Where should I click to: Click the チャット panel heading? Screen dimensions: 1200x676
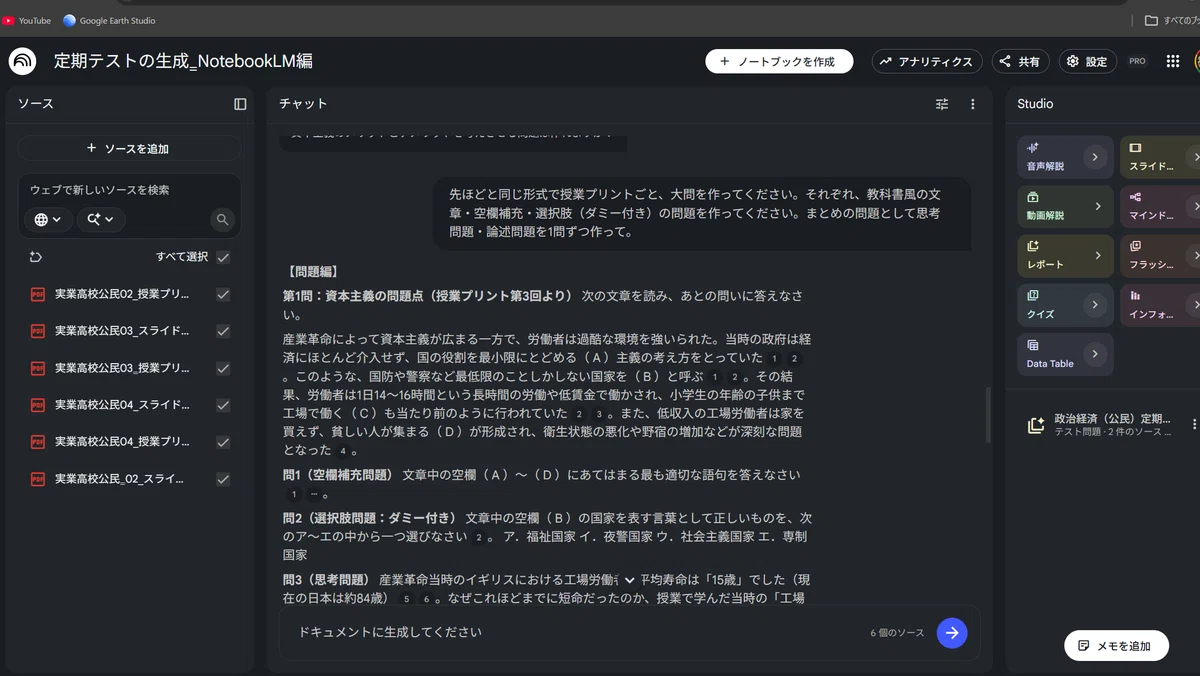pyautogui.click(x=303, y=104)
